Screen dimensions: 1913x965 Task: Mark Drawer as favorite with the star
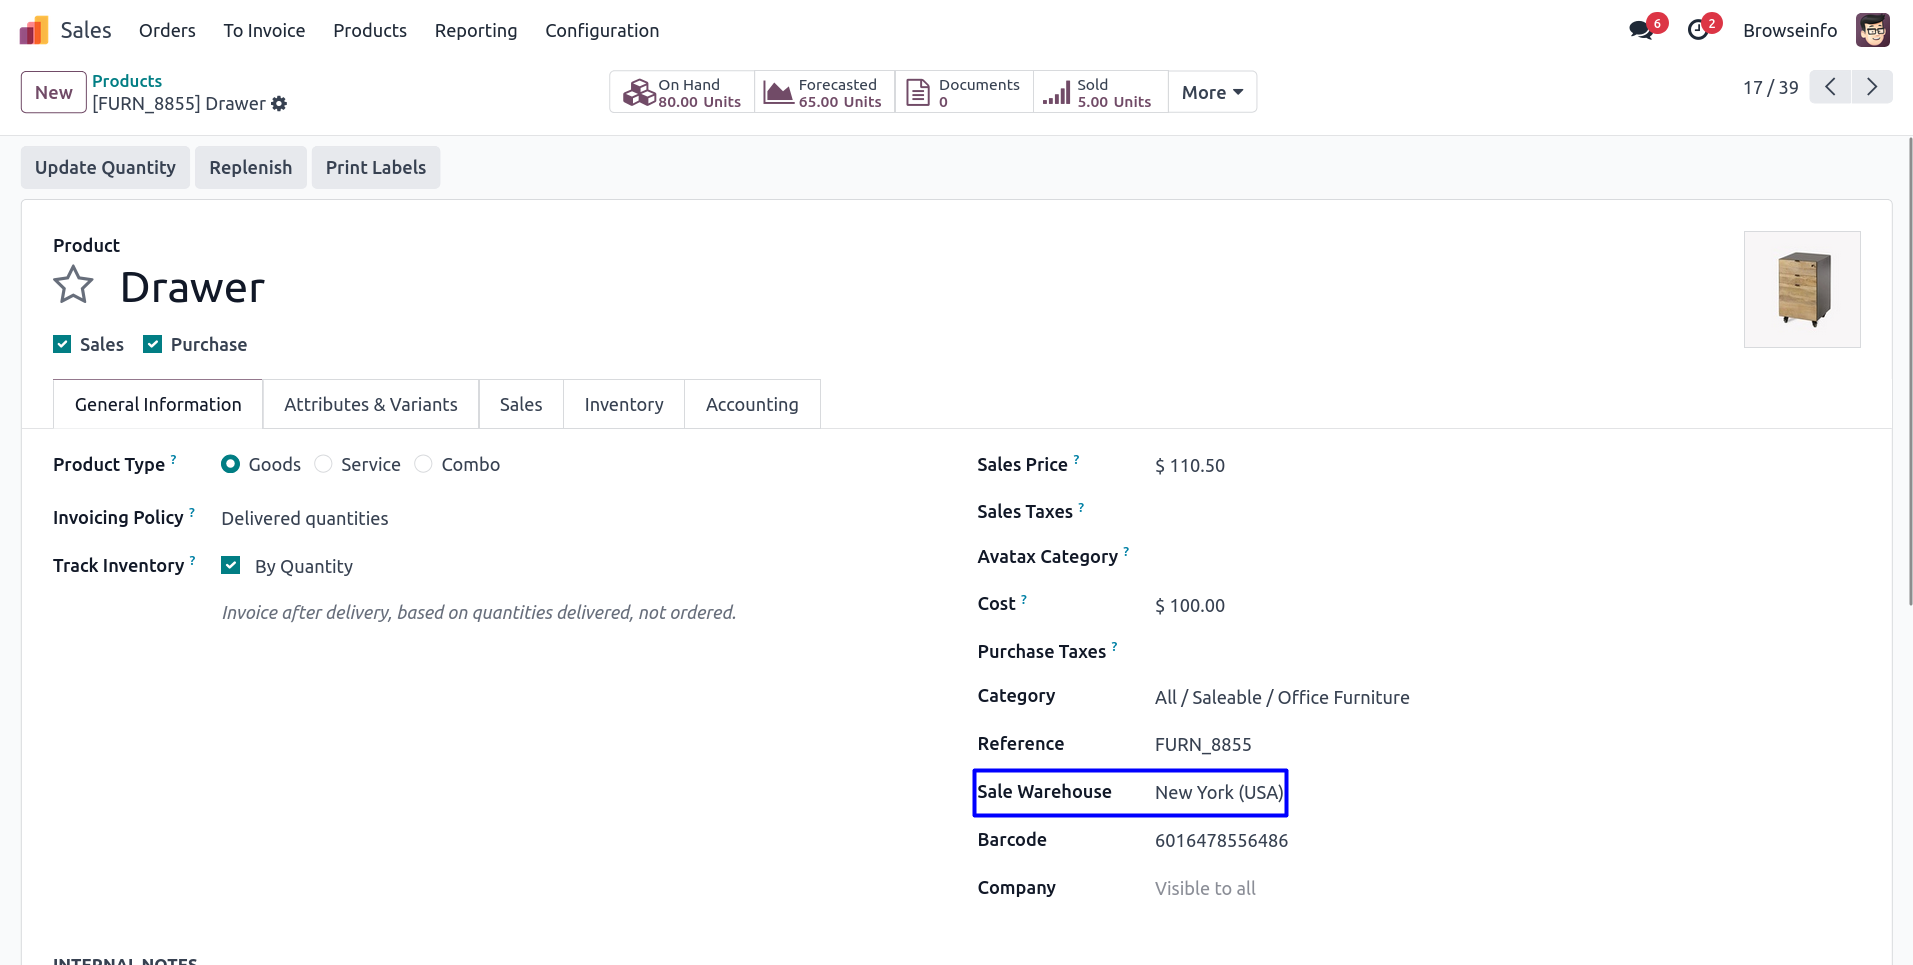tap(73, 286)
